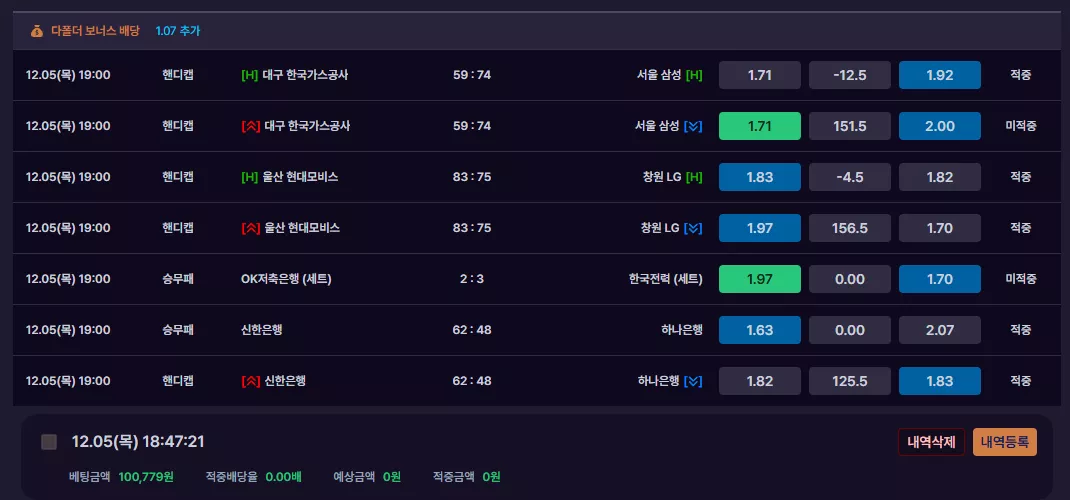Viewport: 1070px width, 500px height.
Task: Select blue 1.83 odds in the -4.5 row
Action: (760, 177)
